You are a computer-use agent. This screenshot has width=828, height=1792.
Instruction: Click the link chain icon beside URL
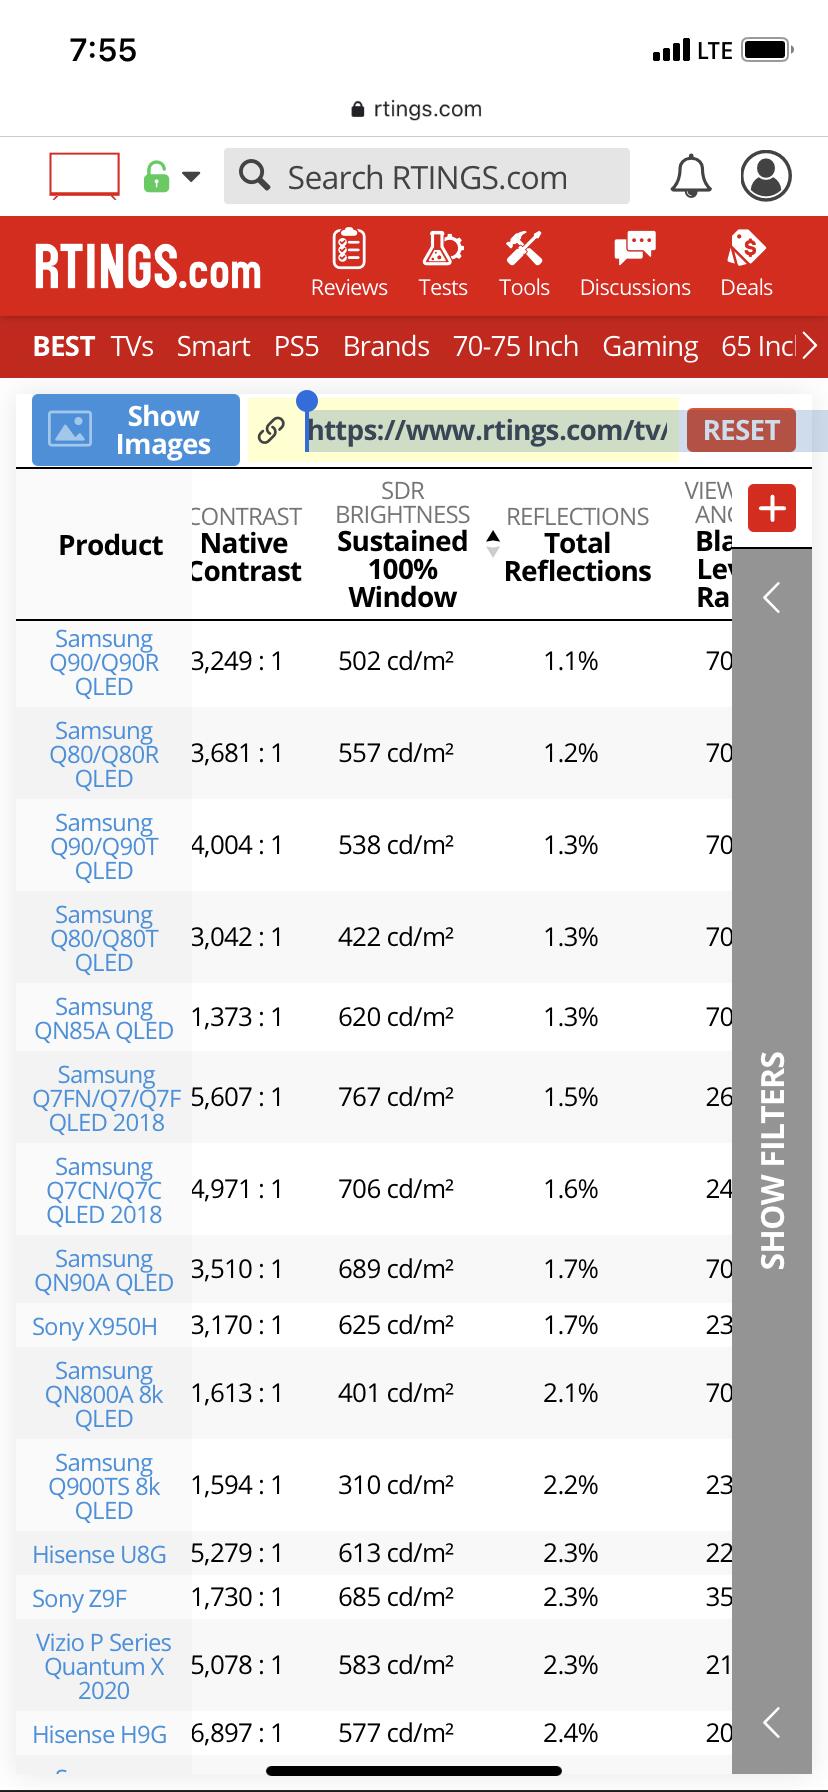pyautogui.click(x=271, y=431)
